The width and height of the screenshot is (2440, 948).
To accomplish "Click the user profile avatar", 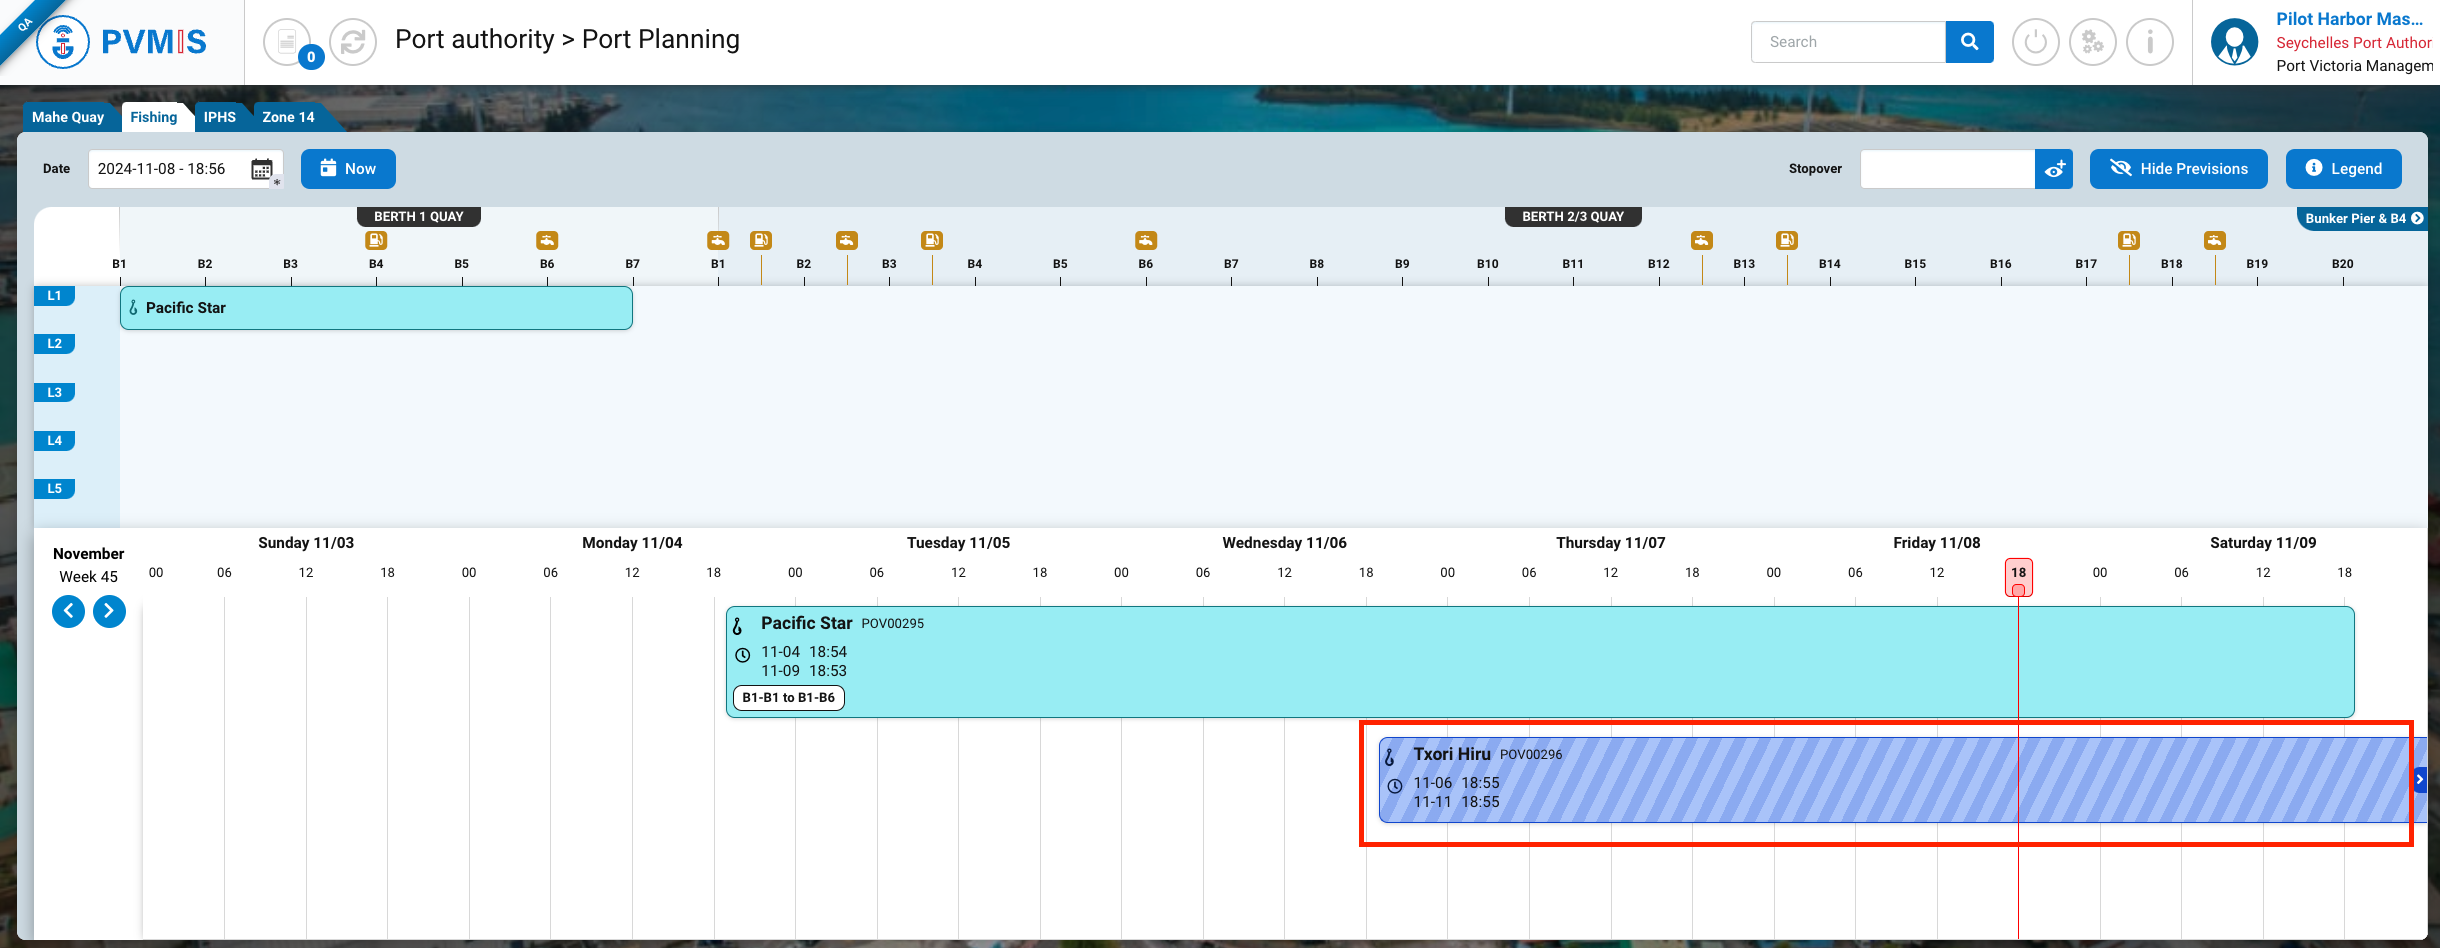I will [x=2234, y=42].
